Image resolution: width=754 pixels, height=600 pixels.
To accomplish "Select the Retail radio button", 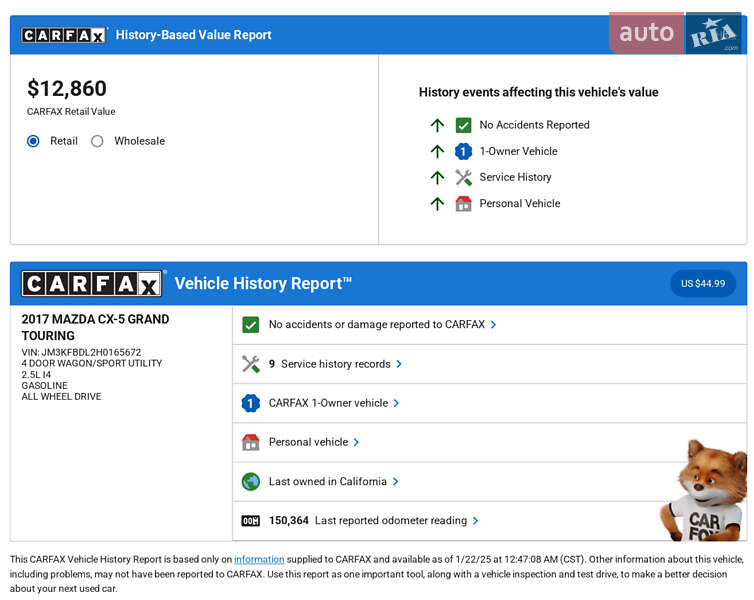I will click(x=34, y=141).
